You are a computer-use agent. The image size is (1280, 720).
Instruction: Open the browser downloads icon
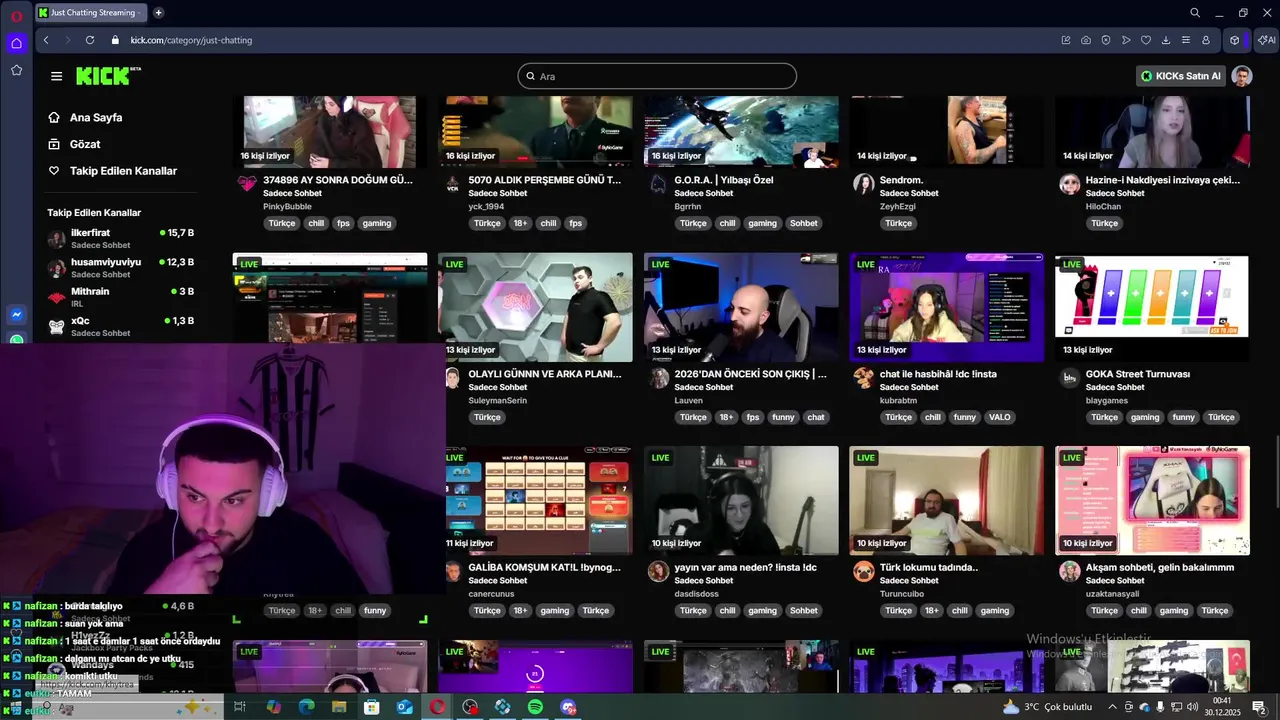coord(1166,40)
